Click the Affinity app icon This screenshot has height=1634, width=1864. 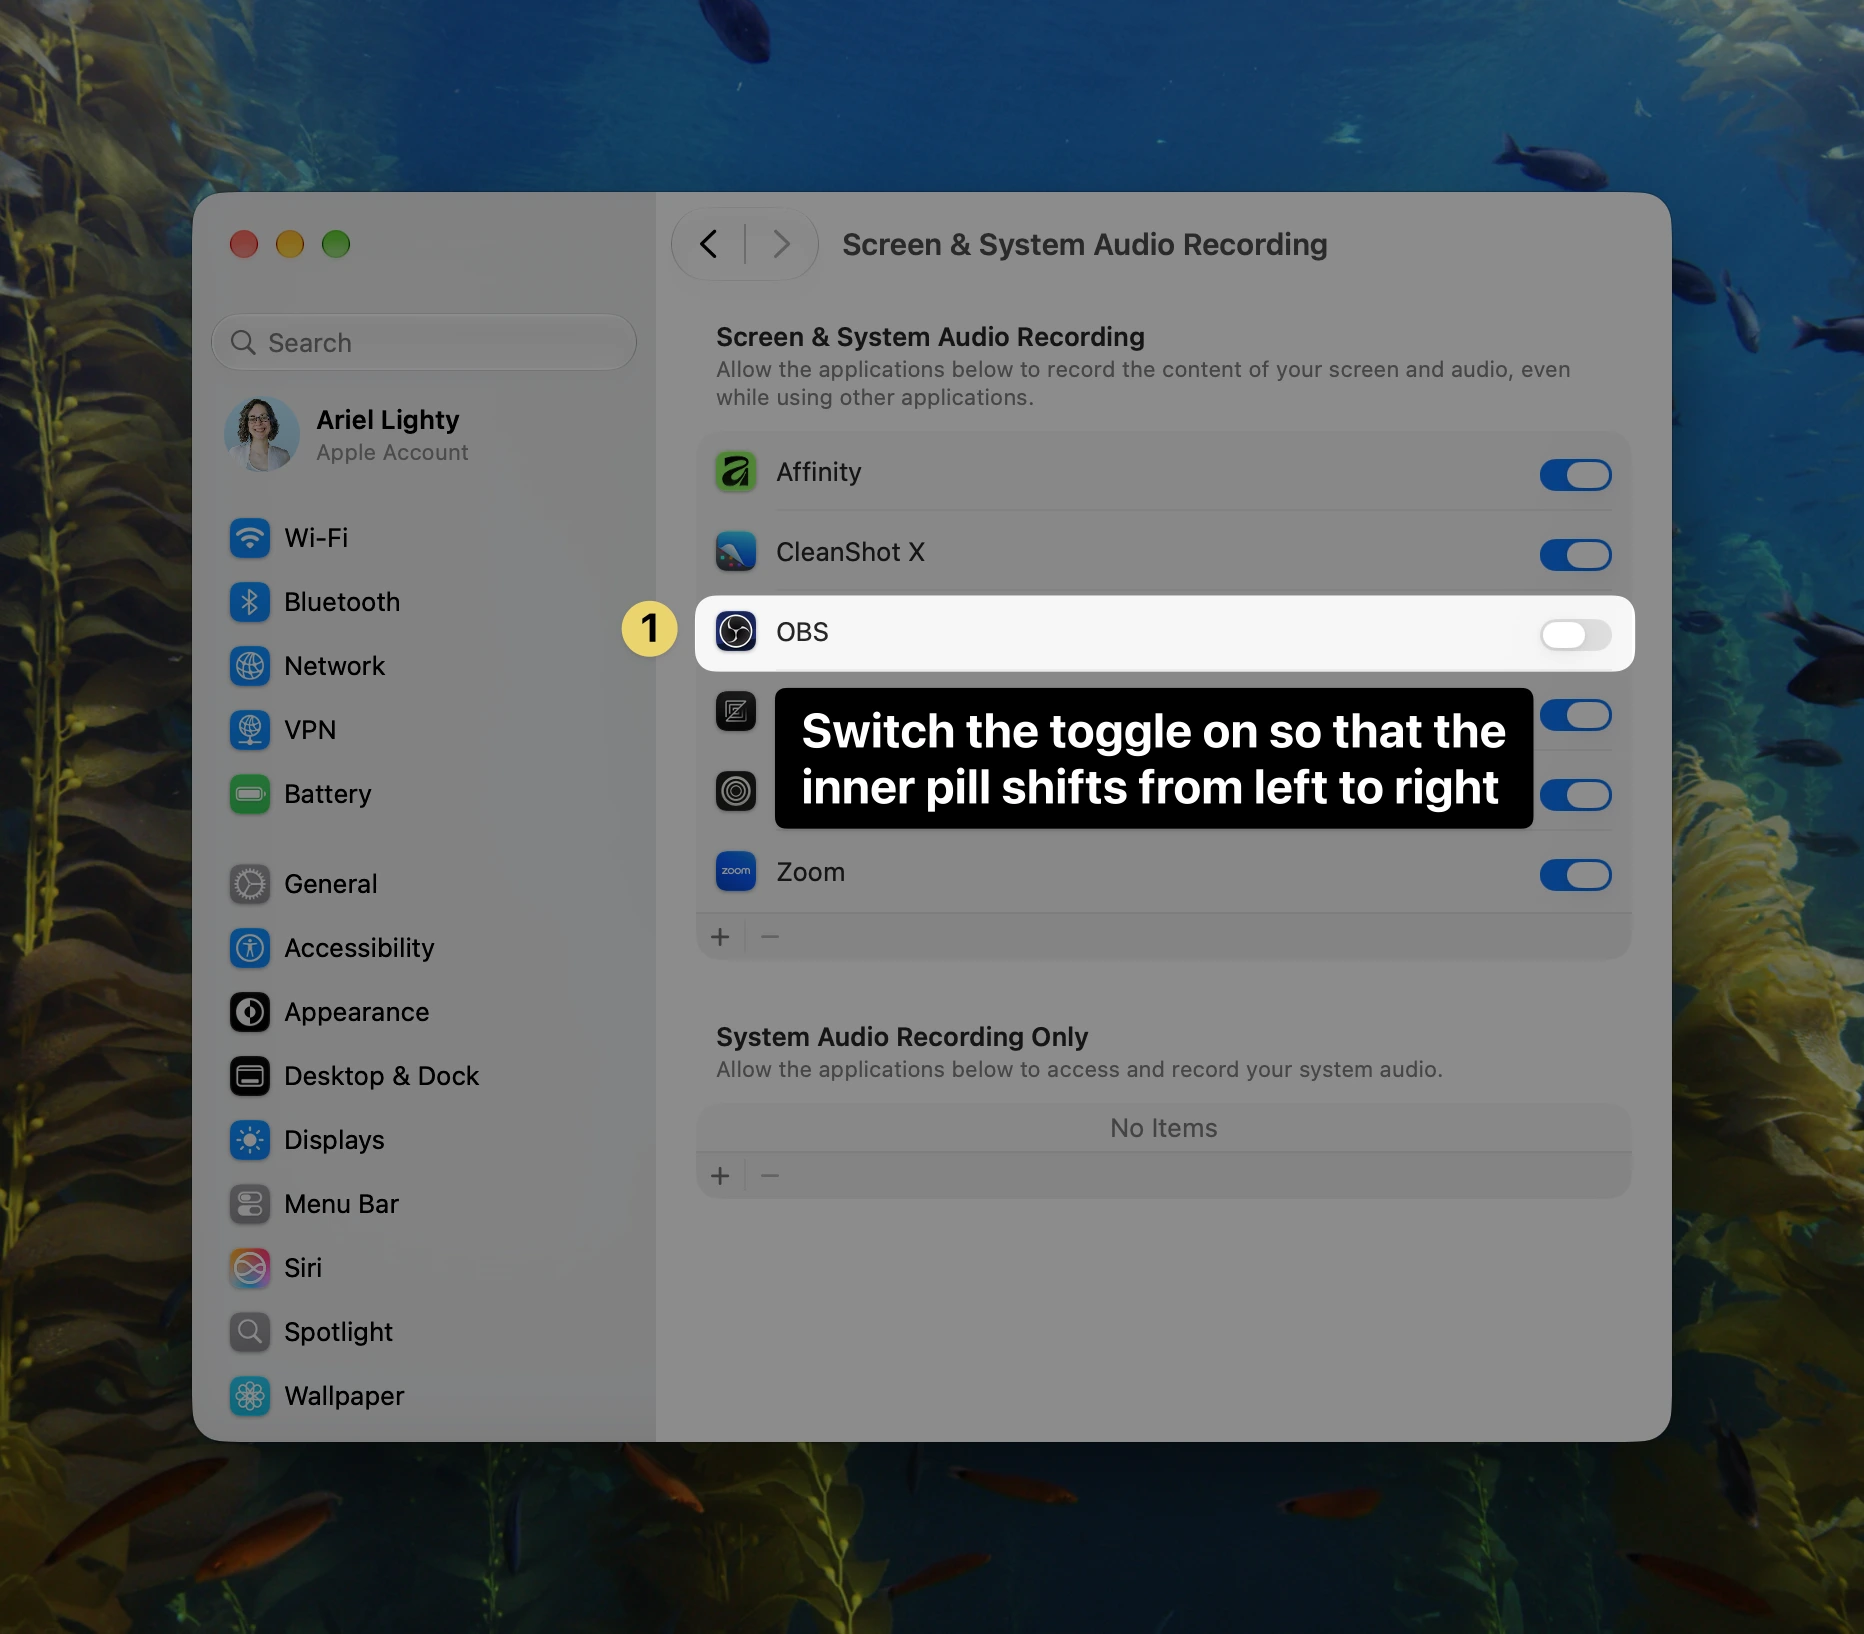[x=736, y=472]
